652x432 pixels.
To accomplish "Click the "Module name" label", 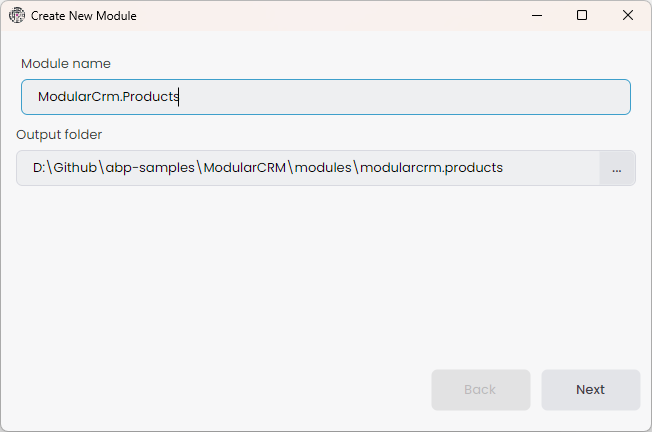I will tap(66, 64).
